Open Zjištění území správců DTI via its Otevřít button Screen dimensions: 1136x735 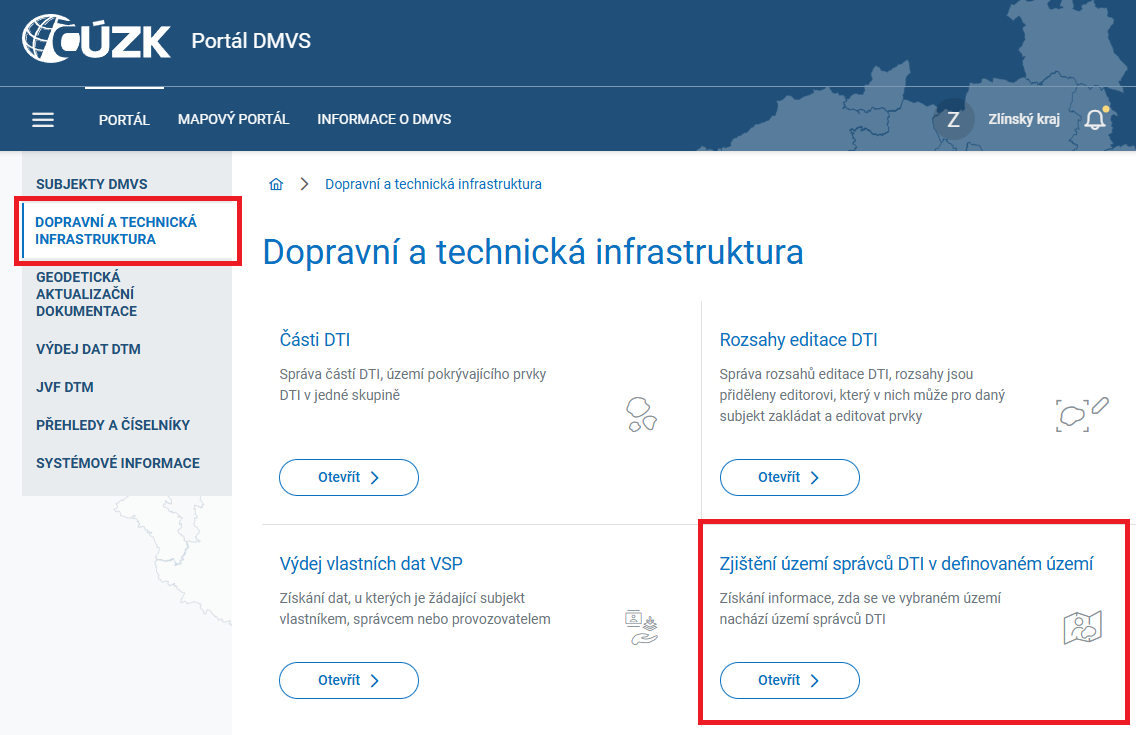point(789,680)
